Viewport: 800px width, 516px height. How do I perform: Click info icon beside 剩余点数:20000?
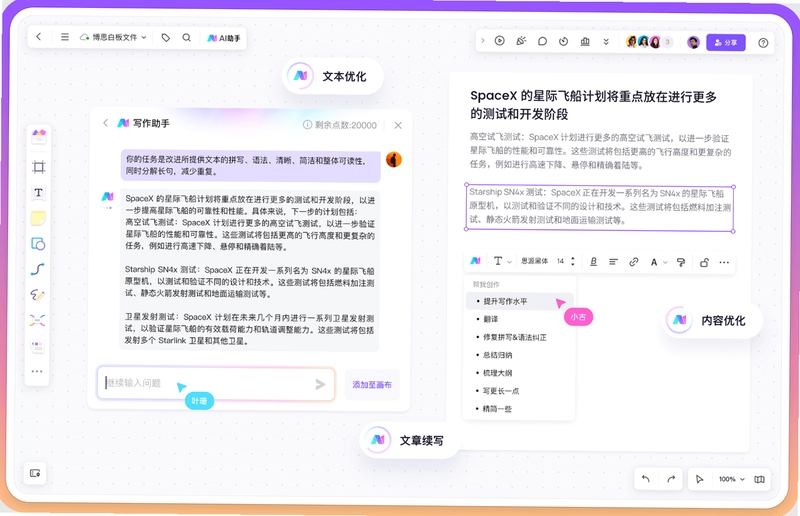(307, 125)
